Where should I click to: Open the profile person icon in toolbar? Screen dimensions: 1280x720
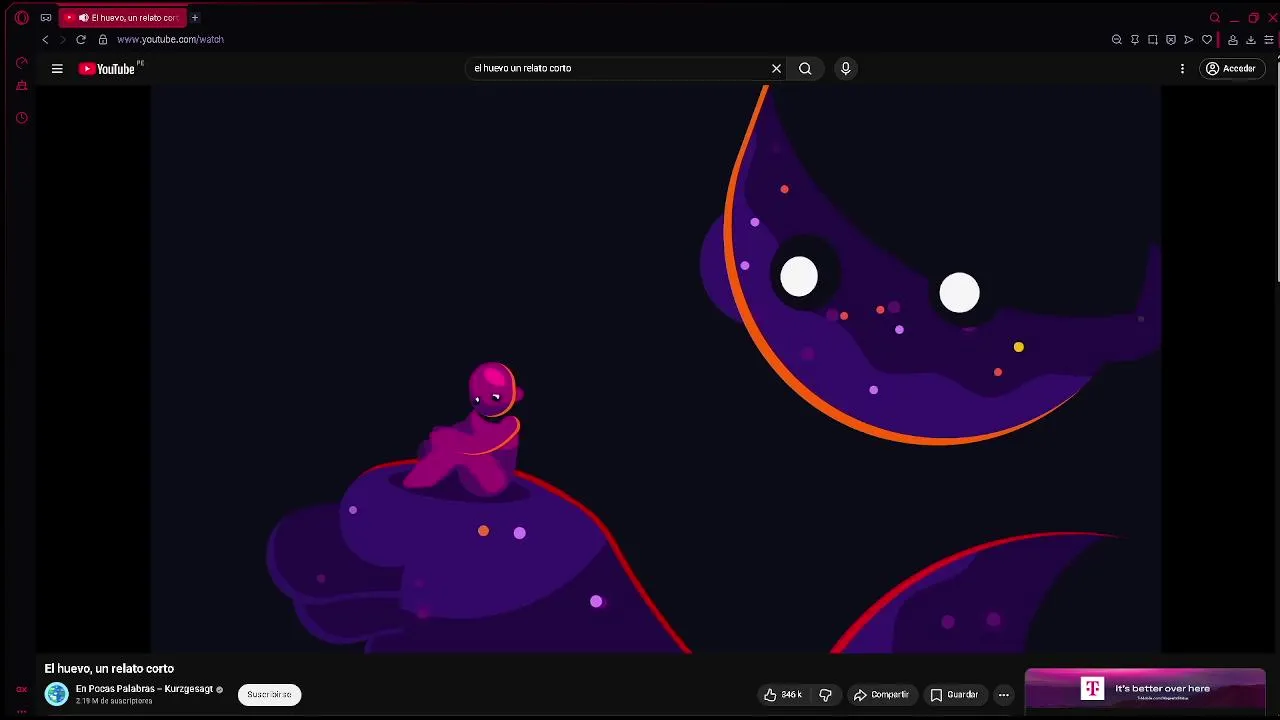1233,40
